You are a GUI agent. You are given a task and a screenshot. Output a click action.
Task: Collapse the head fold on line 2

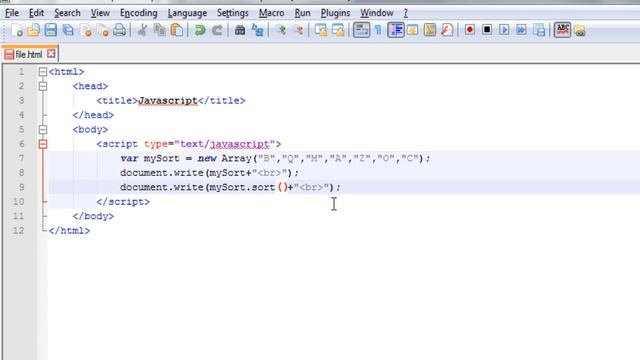(42, 86)
